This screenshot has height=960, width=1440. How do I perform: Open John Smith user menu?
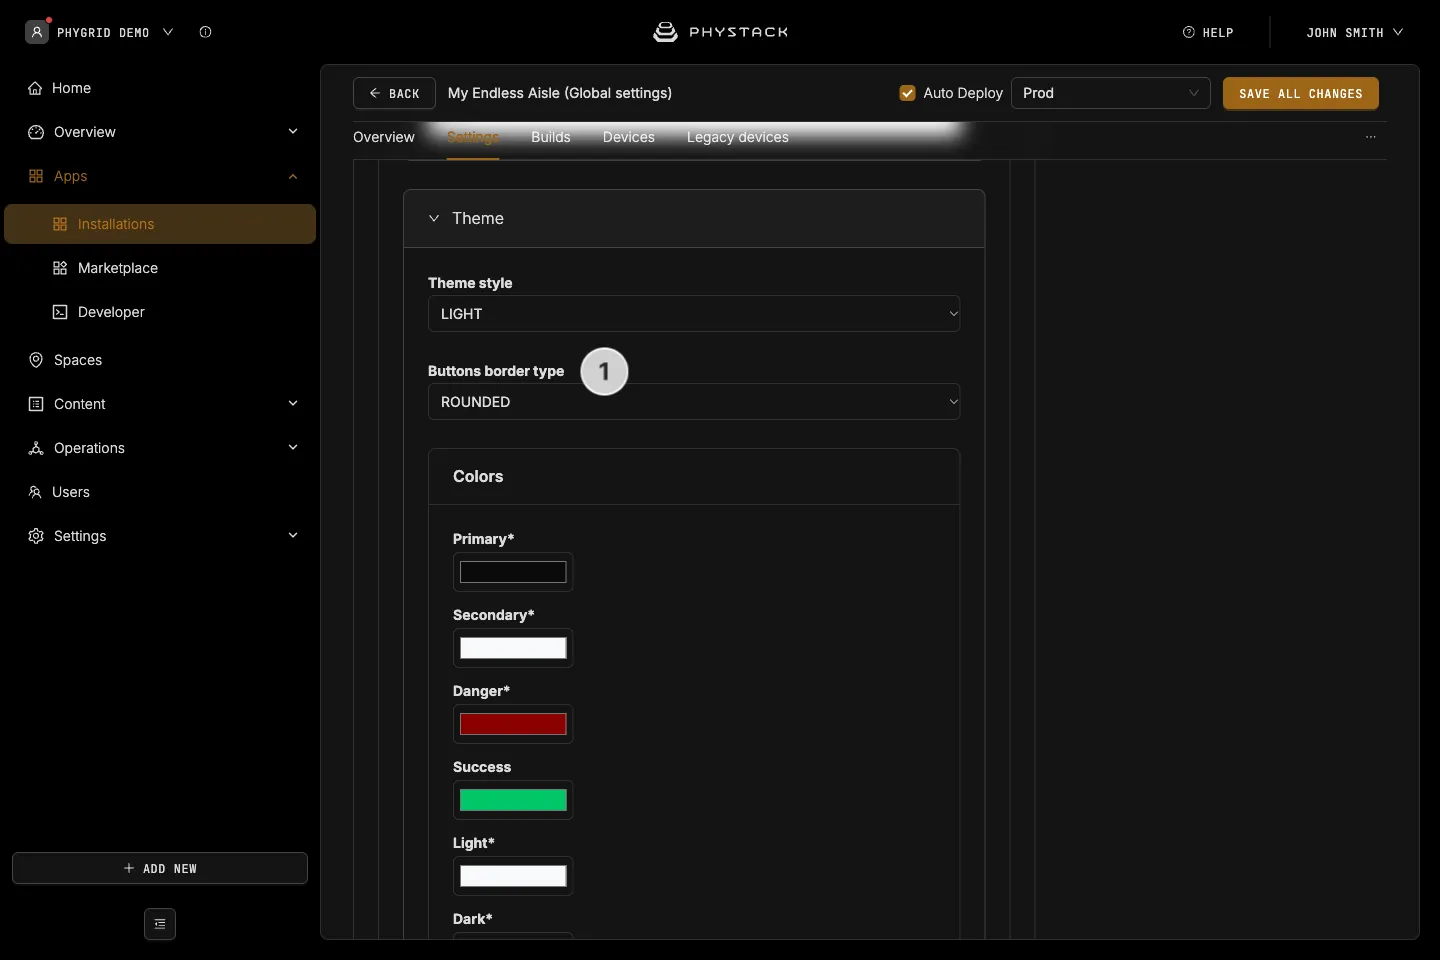pyautogui.click(x=1355, y=32)
